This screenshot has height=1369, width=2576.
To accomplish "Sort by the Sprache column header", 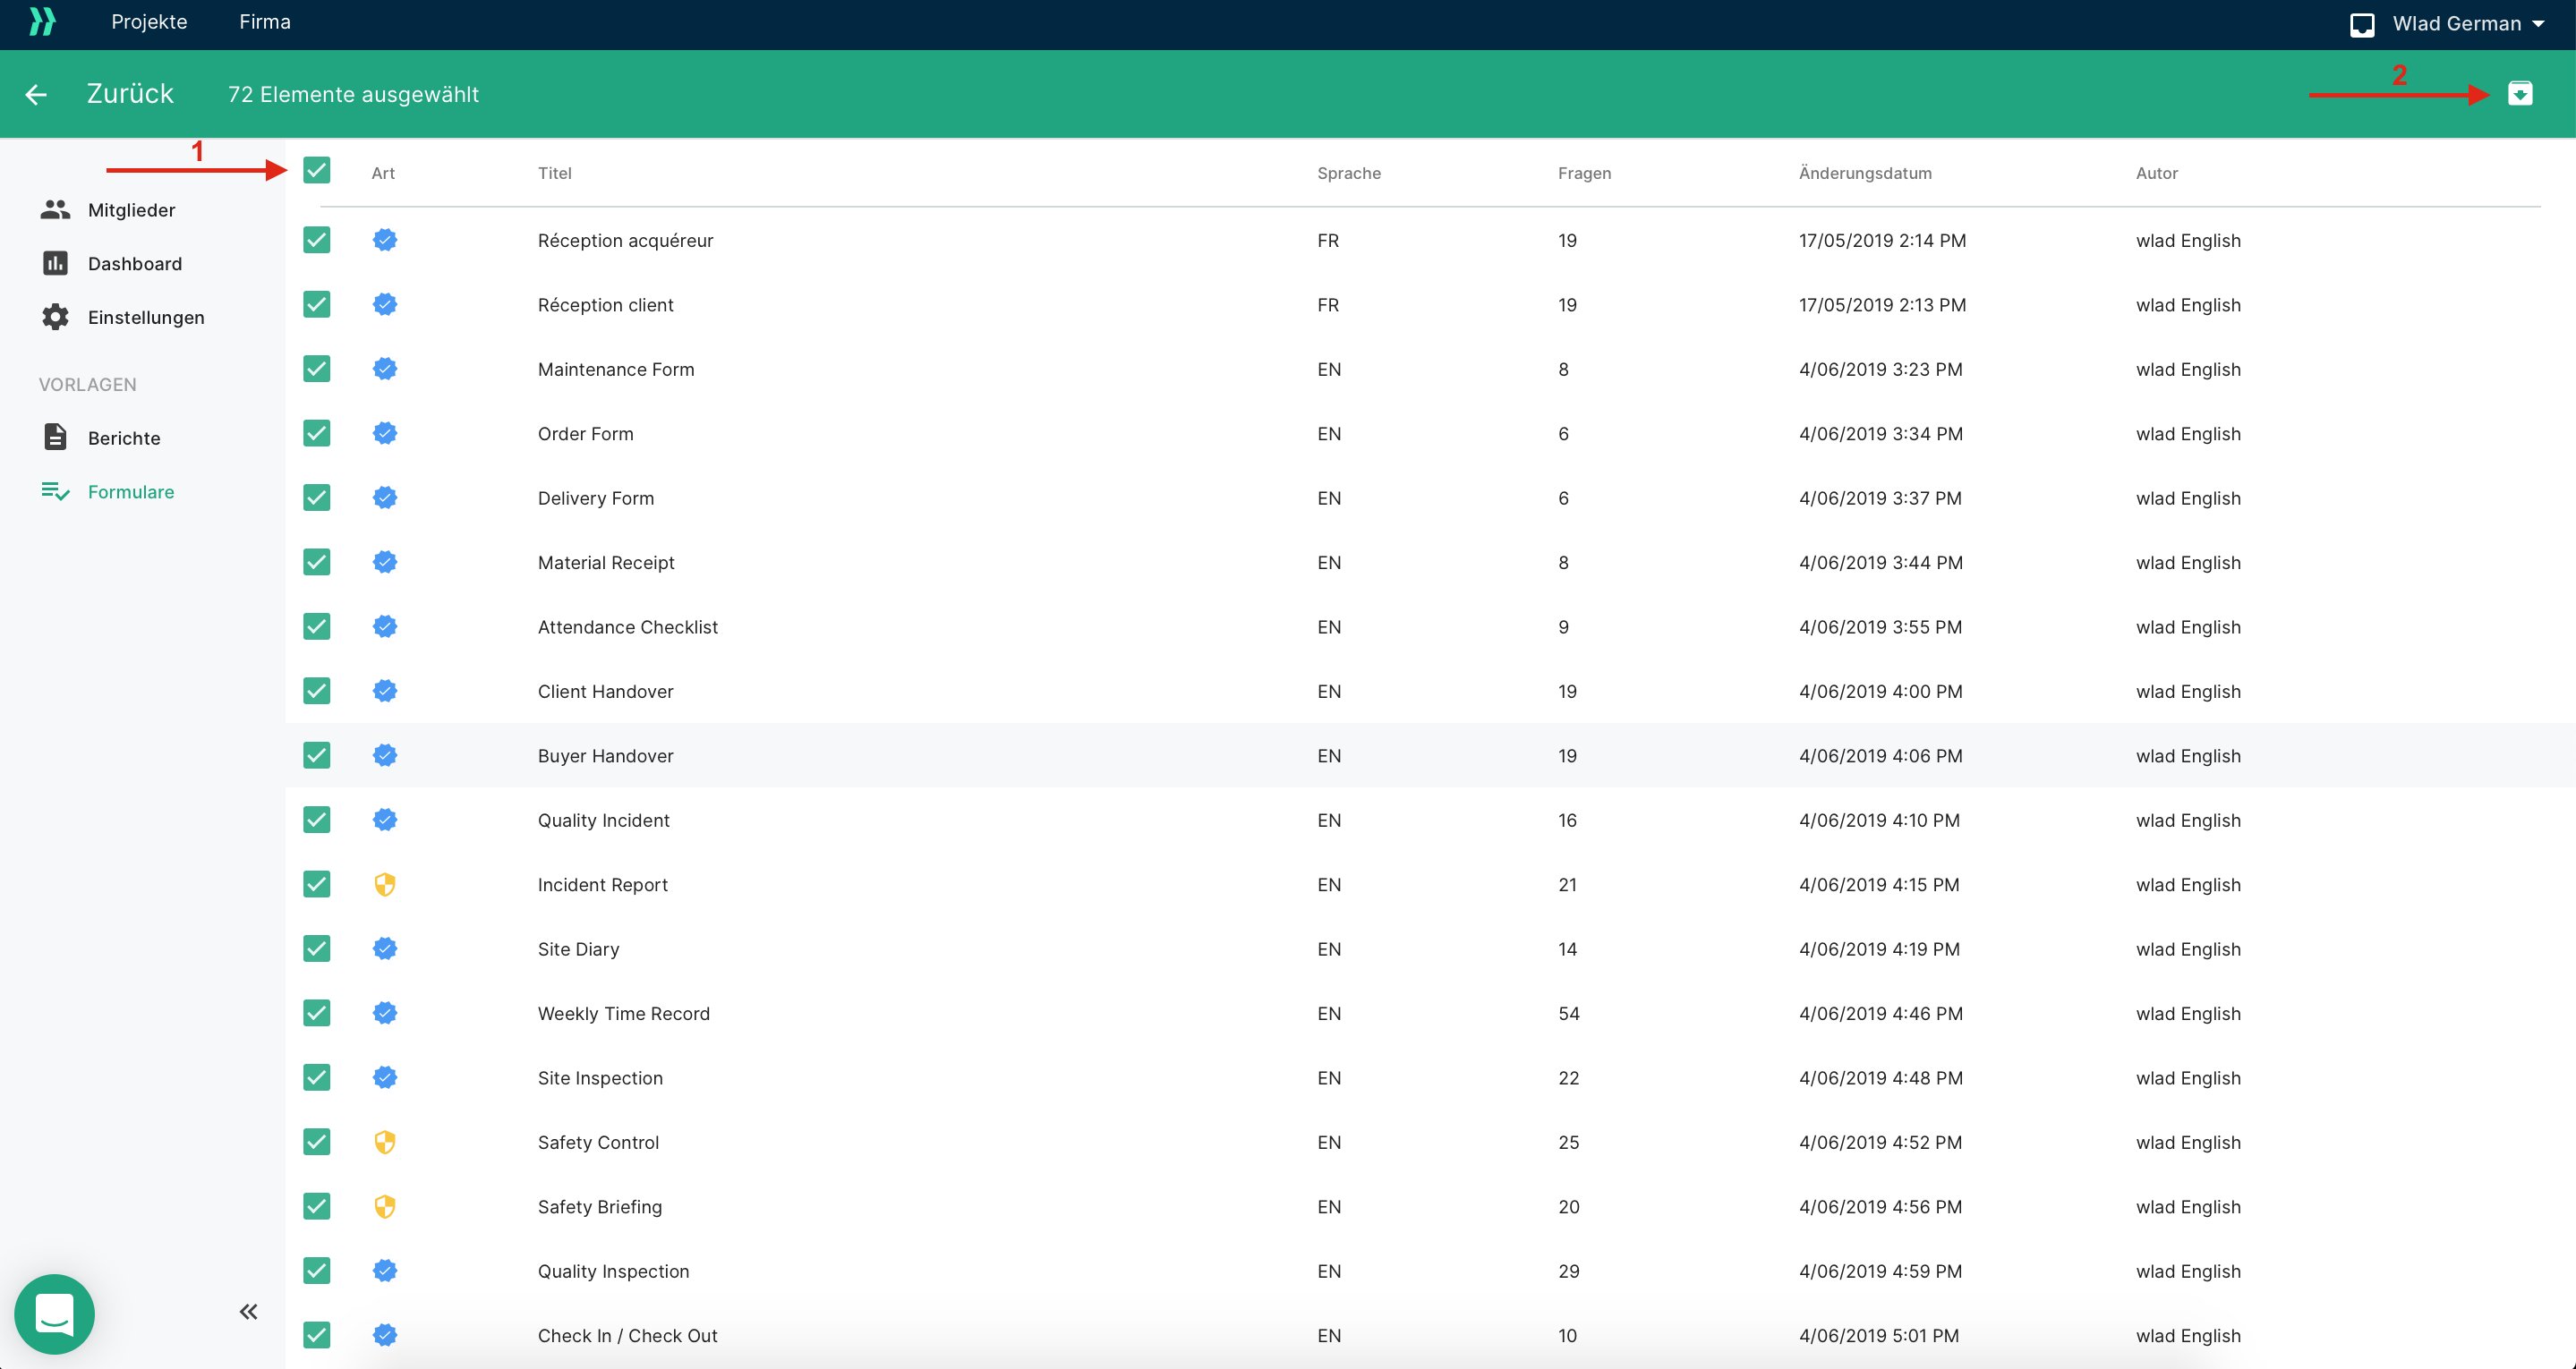I will click(x=1349, y=173).
